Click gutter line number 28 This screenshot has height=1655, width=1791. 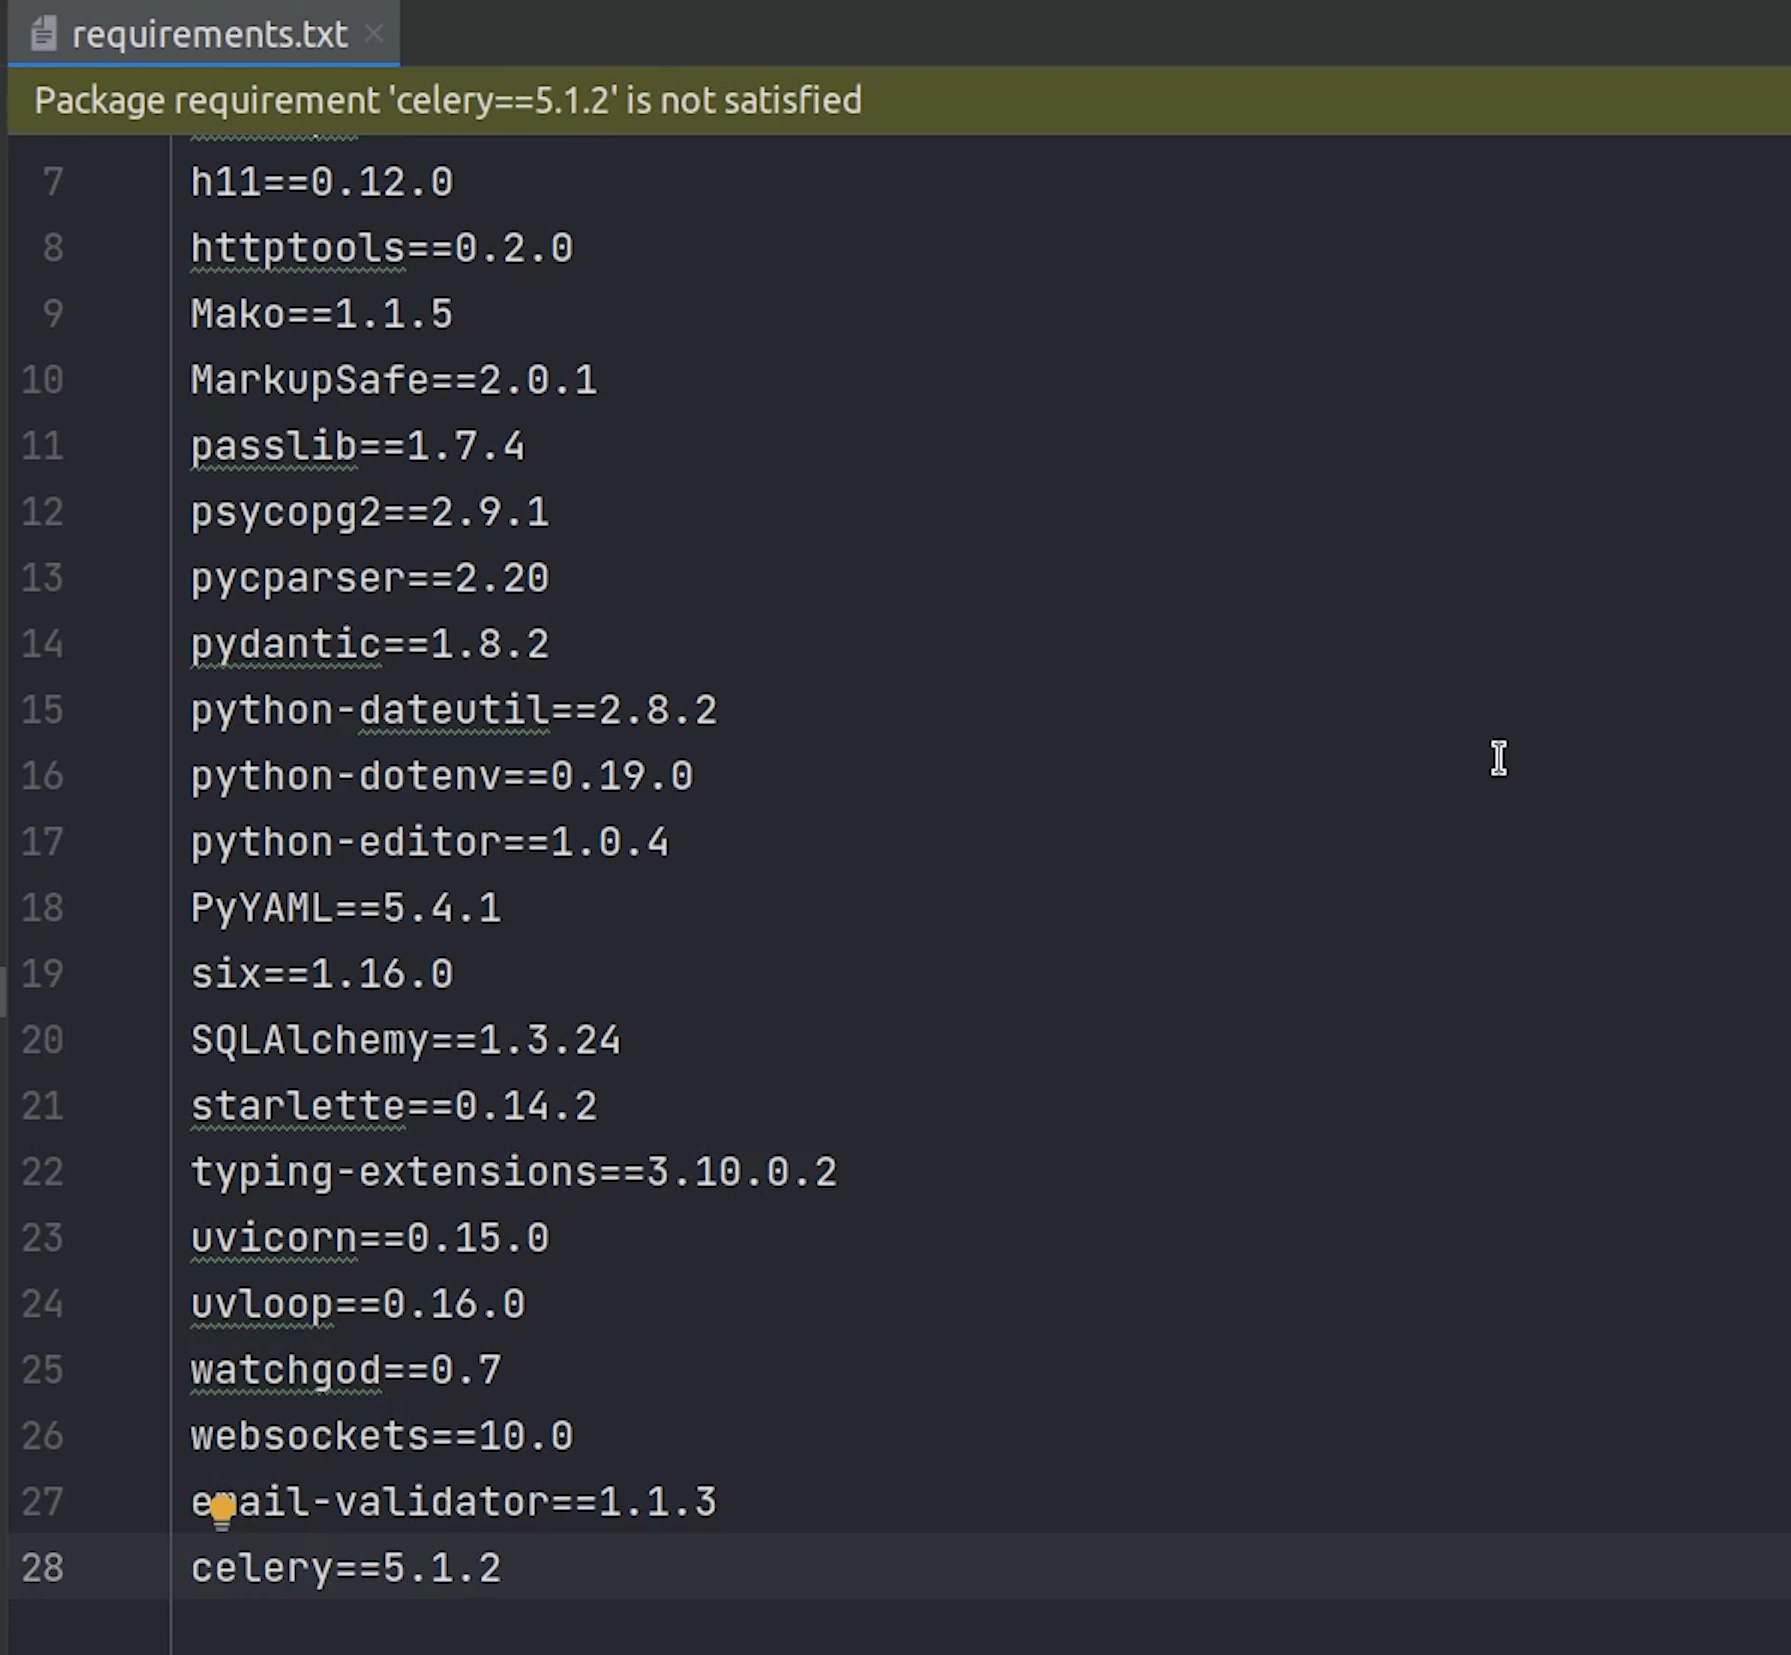click(42, 1568)
